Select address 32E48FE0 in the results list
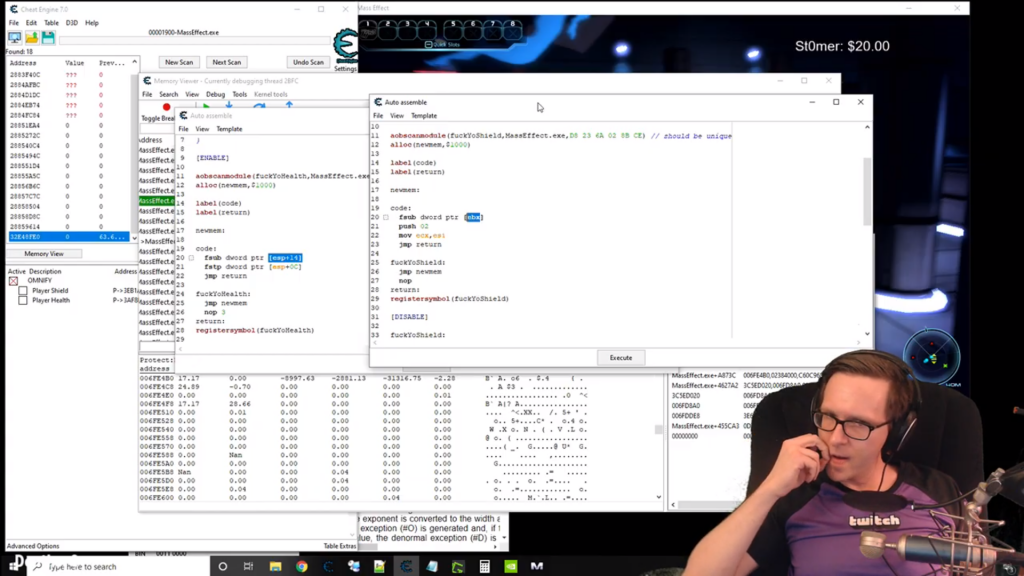The width and height of the screenshot is (1024, 576). tap(25, 237)
